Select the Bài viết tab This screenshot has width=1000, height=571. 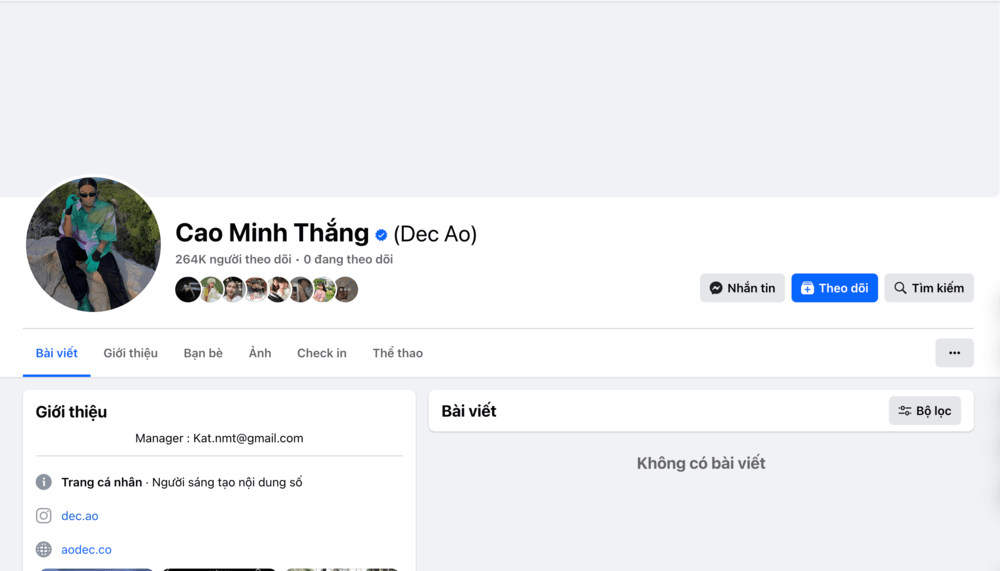click(x=56, y=353)
